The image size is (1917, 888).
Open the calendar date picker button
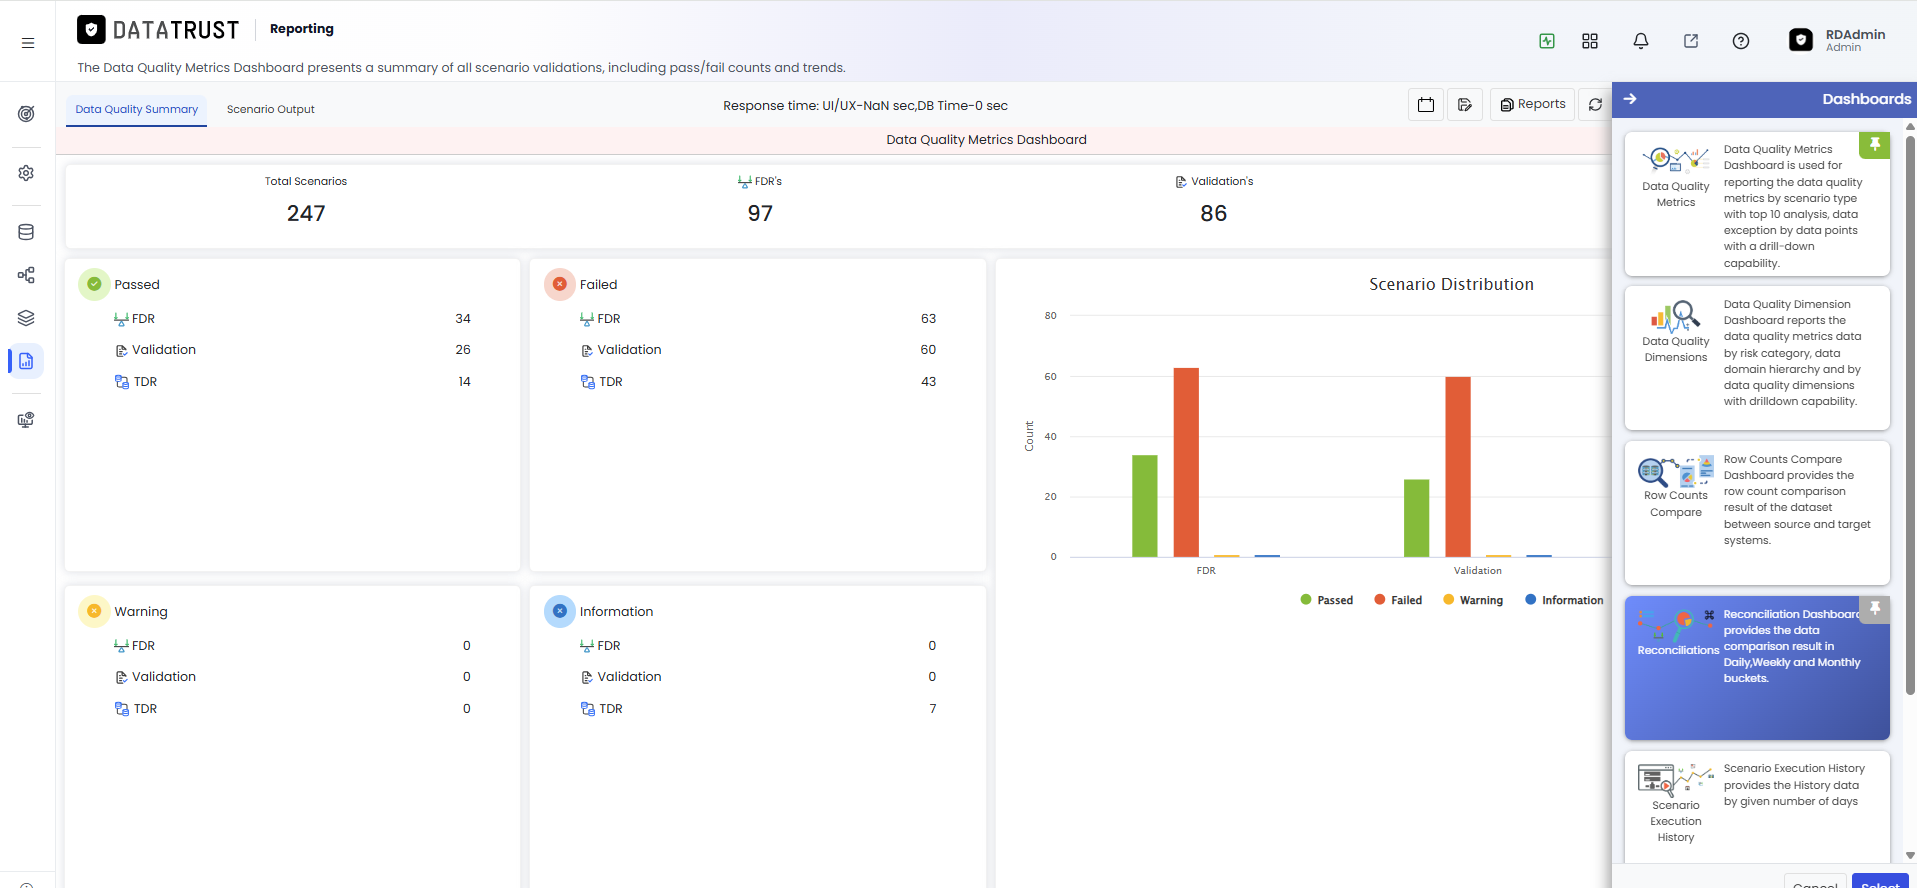point(1426,104)
